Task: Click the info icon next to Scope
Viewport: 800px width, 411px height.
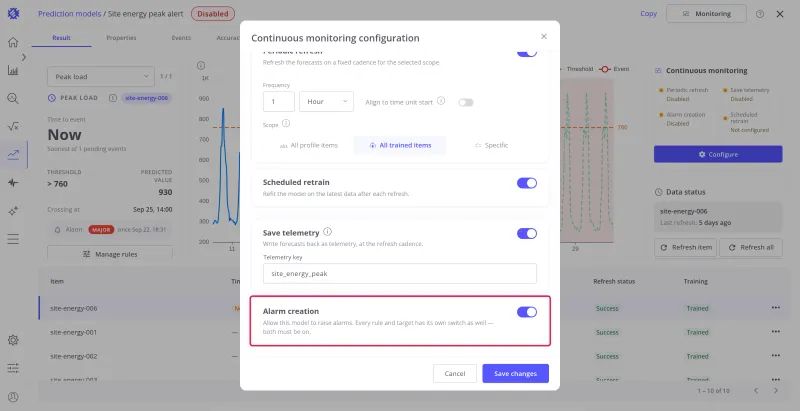Action: tap(286, 123)
